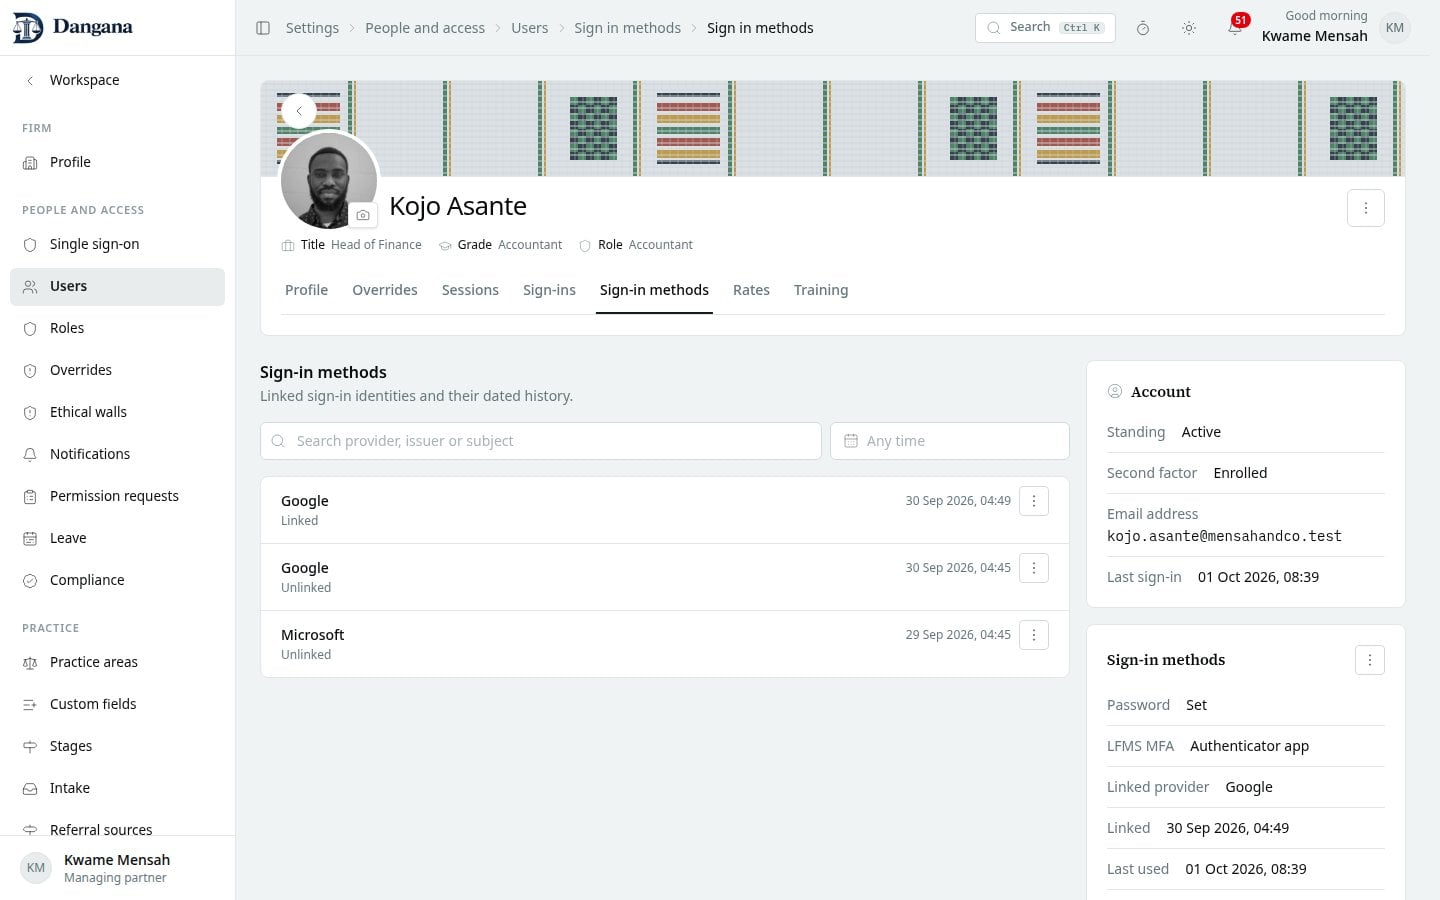Open Practice areas page

coord(117,662)
